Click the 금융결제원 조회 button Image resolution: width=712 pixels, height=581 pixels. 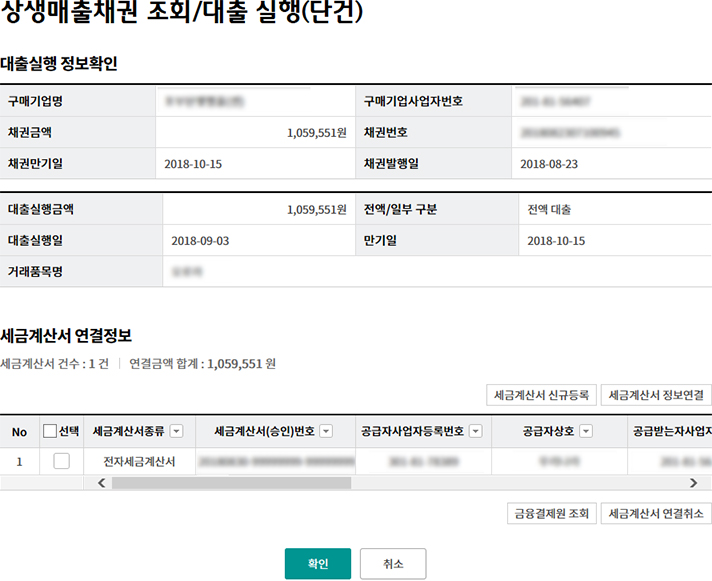551,514
